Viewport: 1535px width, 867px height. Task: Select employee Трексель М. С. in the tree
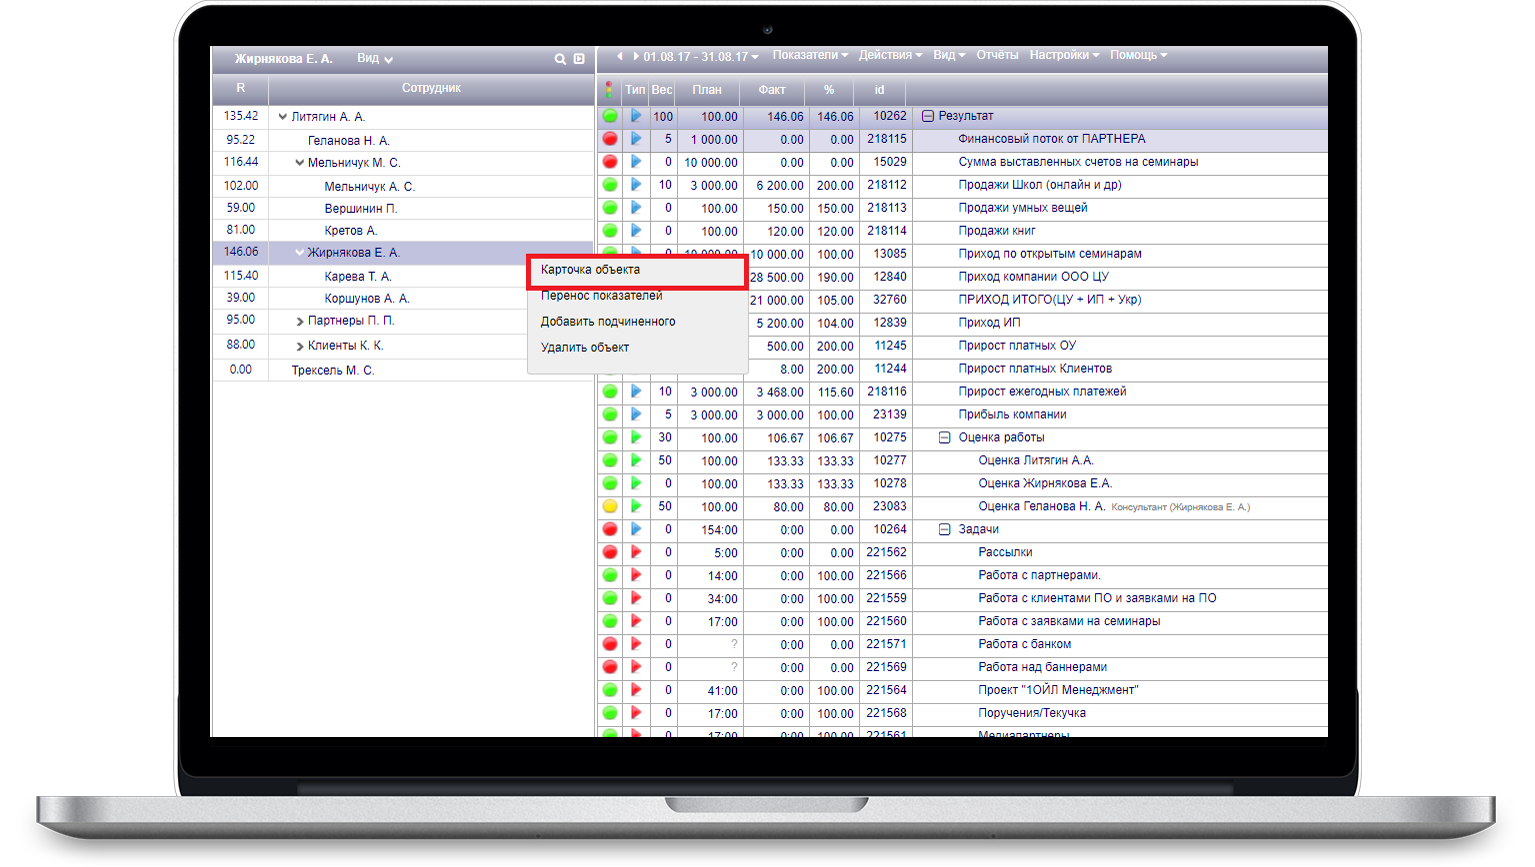(x=332, y=370)
